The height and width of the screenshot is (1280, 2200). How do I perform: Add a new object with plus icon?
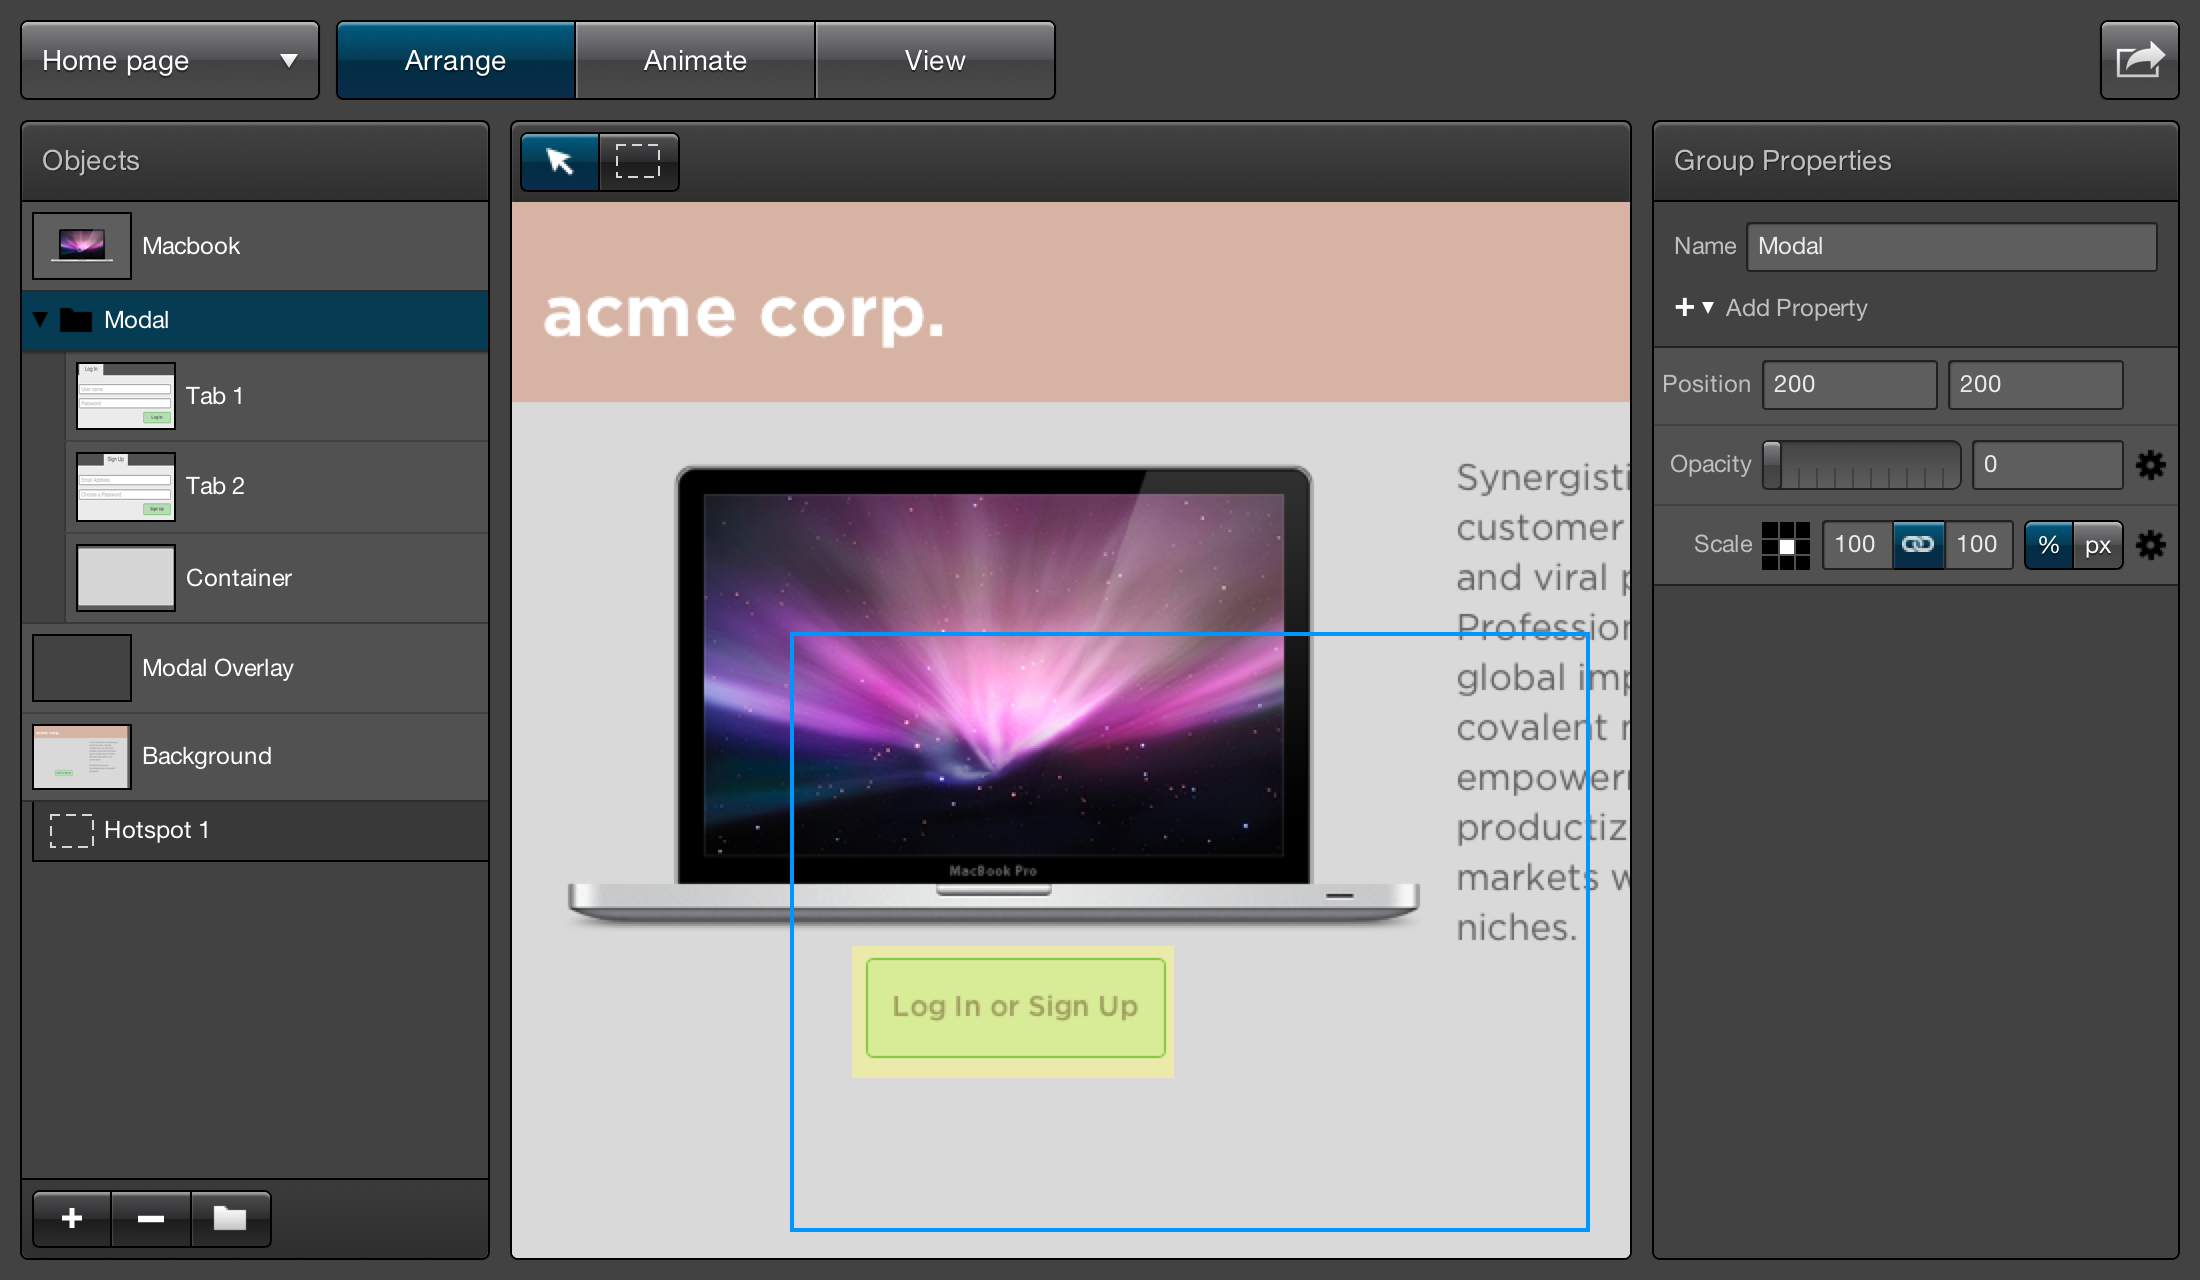click(x=72, y=1218)
